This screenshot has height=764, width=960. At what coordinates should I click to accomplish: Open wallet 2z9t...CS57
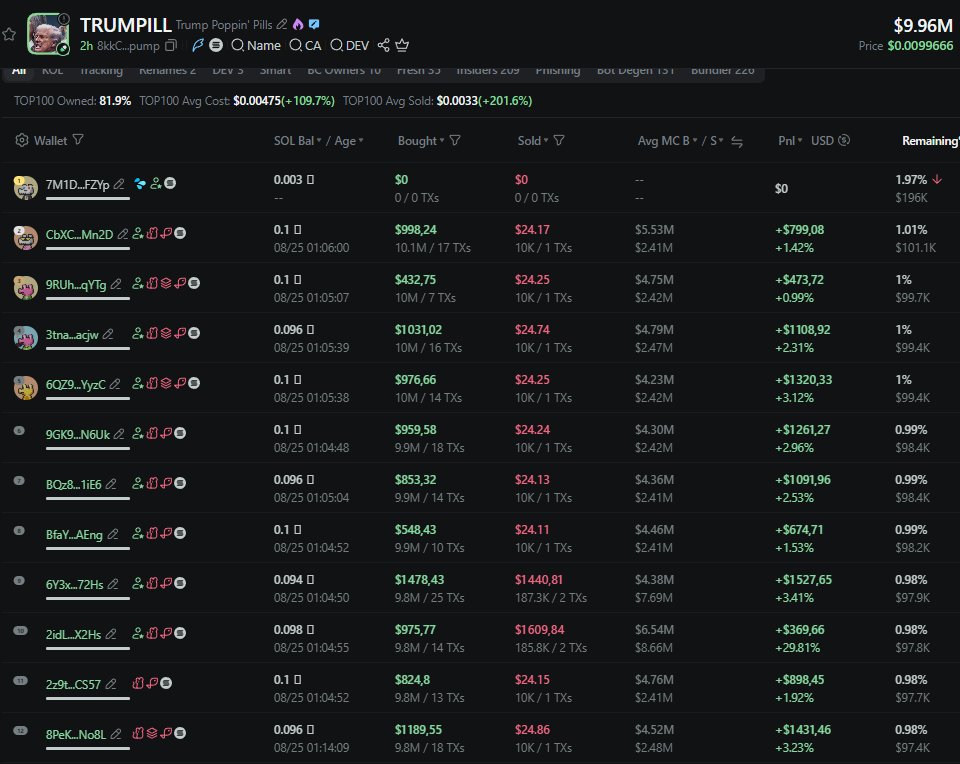73,684
